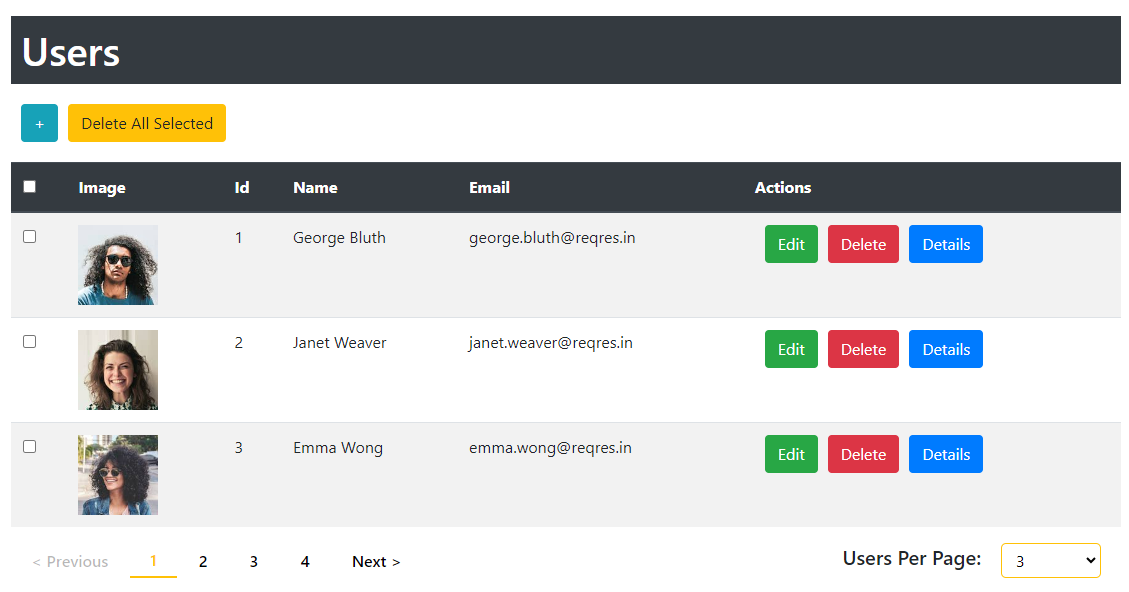This screenshot has width=1129, height=592.
Task: Select the checkbox for George Bluth
Action: tap(29, 237)
